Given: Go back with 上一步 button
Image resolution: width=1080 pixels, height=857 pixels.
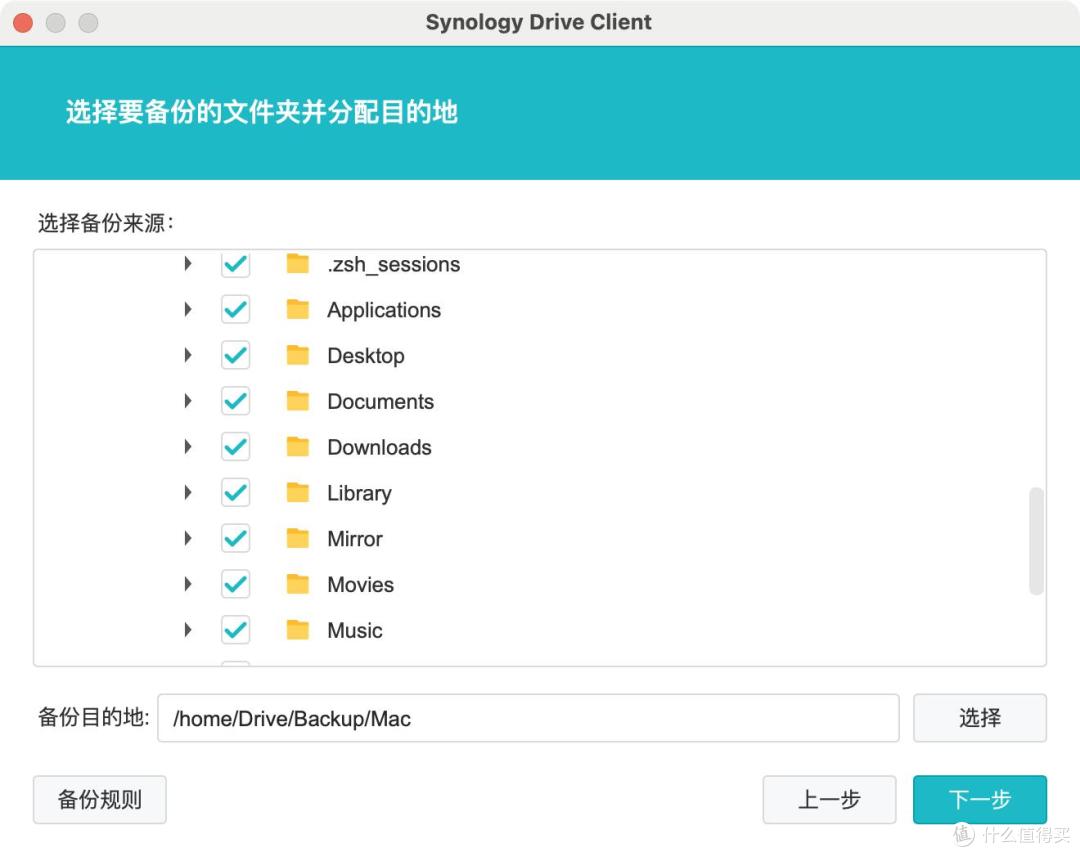Looking at the screenshot, I should click(829, 799).
